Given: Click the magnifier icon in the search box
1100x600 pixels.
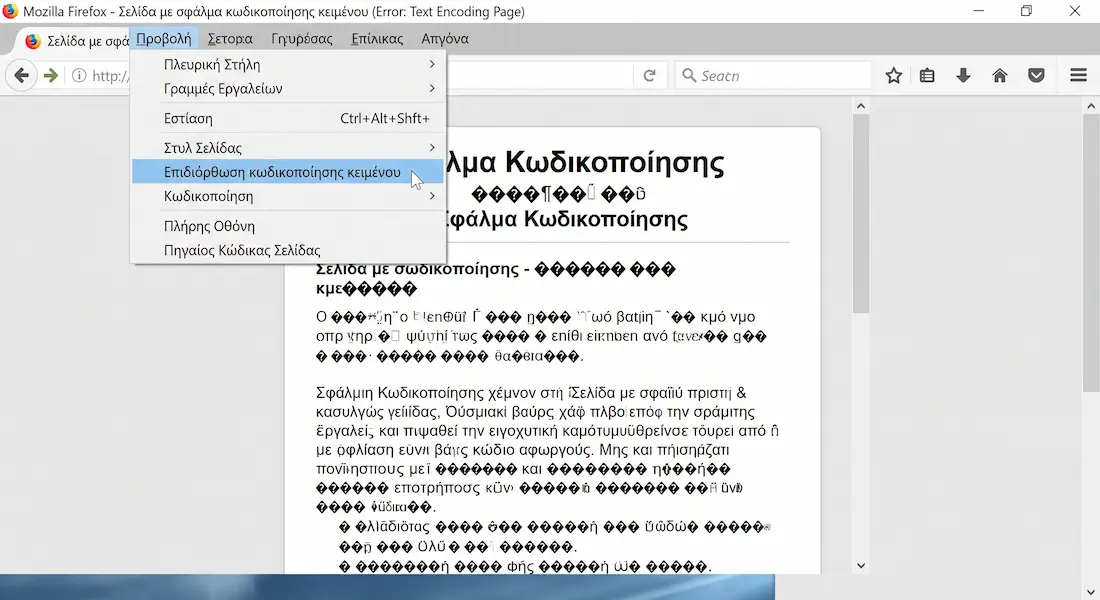Looking at the screenshot, I should tap(689, 75).
